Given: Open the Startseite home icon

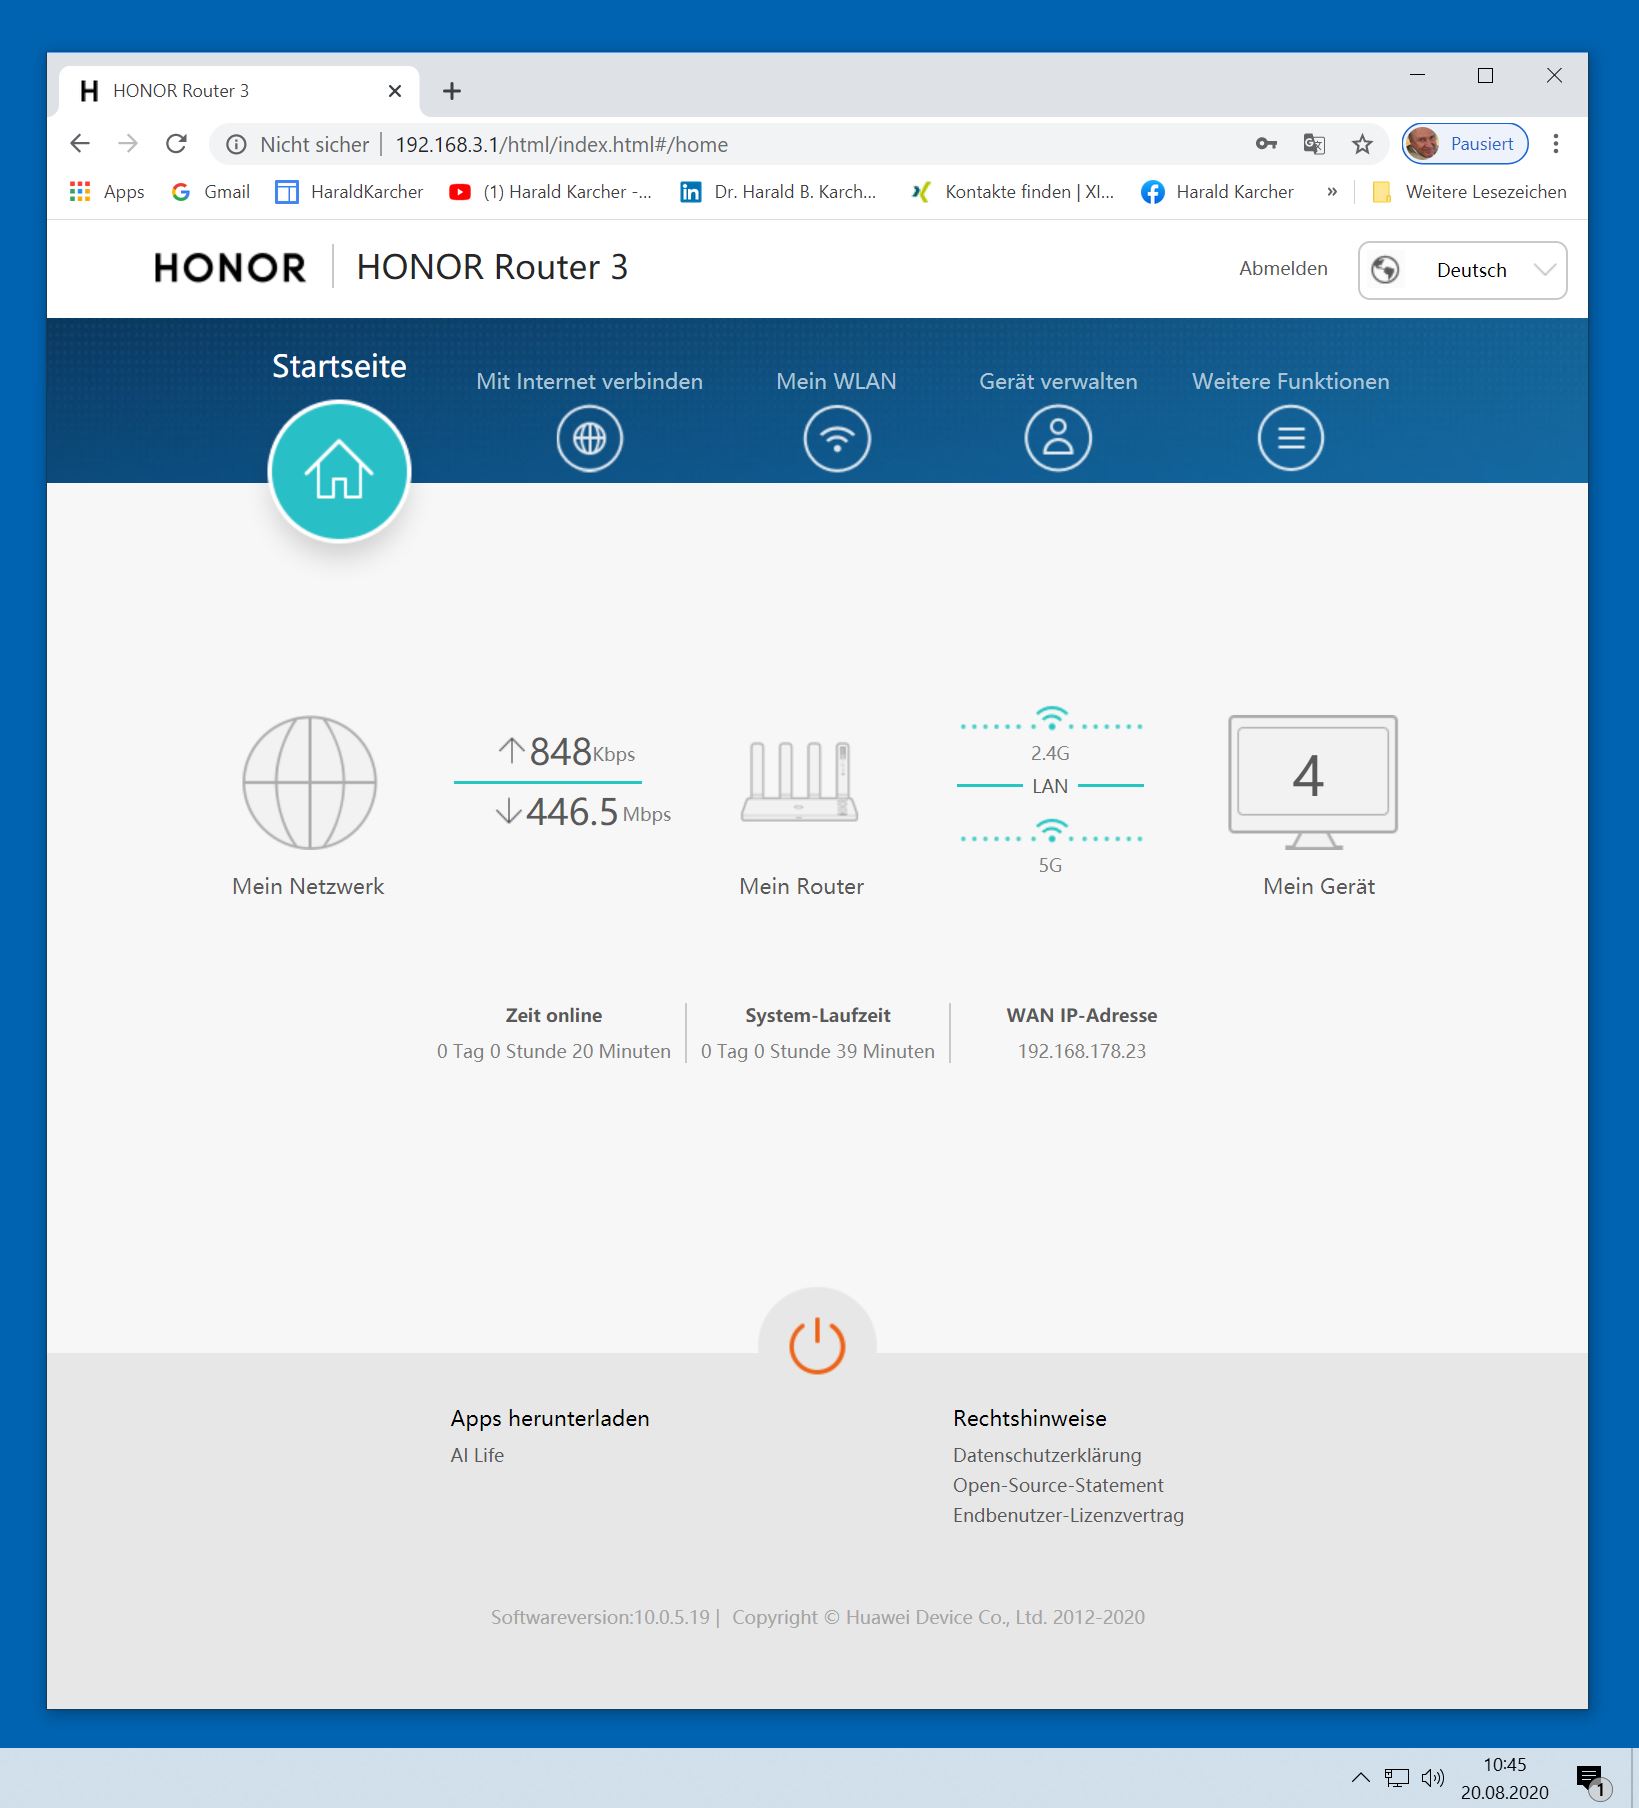Looking at the screenshot, I should [x=339, y=471].
